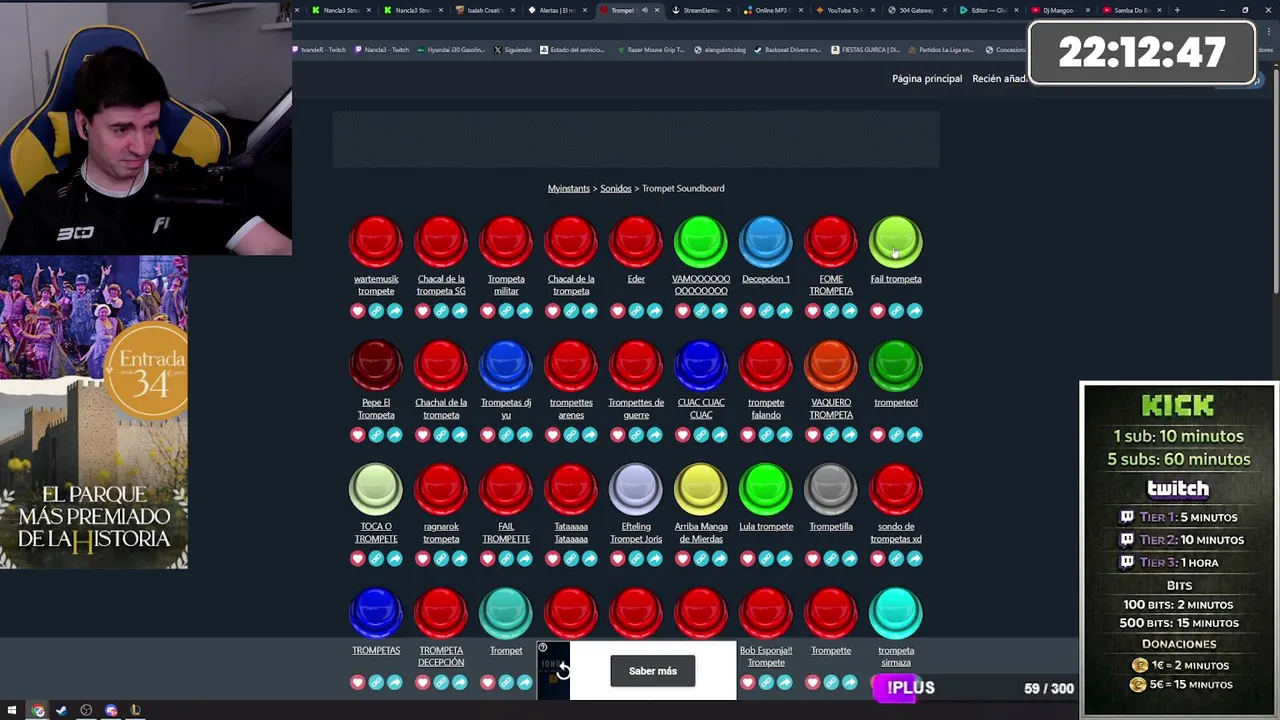Open the Sonidos breadcrumb link
This screenshot has height=720, width=1280.
click(x=616, y=188)
